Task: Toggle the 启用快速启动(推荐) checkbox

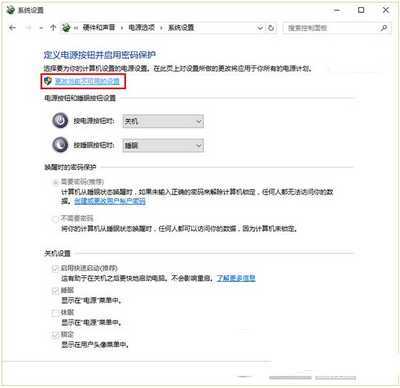Action: [55, 268]
